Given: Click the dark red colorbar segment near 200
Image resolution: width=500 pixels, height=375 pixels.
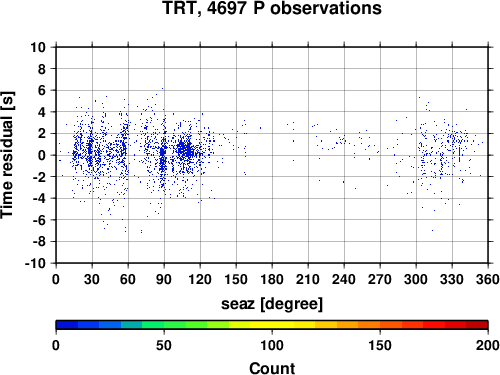Looking at the screenshot, I should pyautogui.click(x=477, y=325).
